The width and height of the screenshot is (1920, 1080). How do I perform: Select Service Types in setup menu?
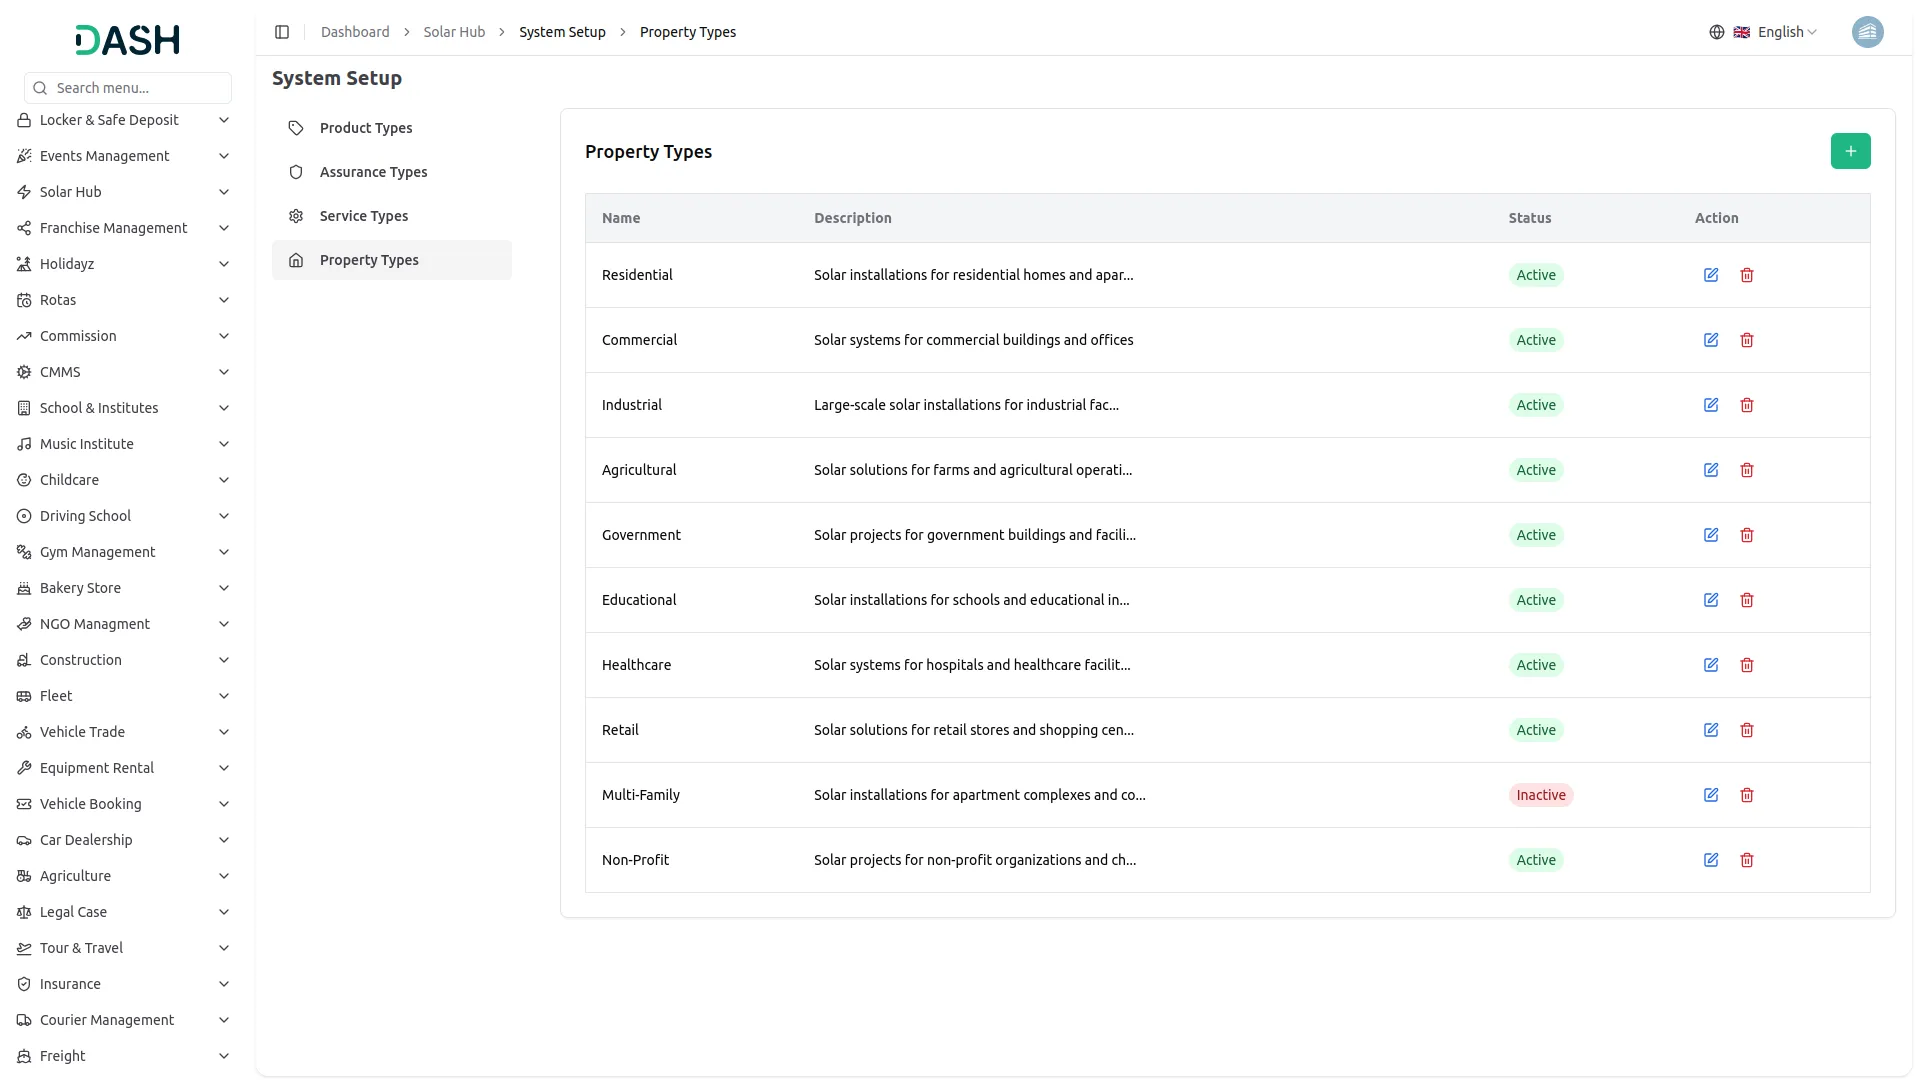pos(364,216)
